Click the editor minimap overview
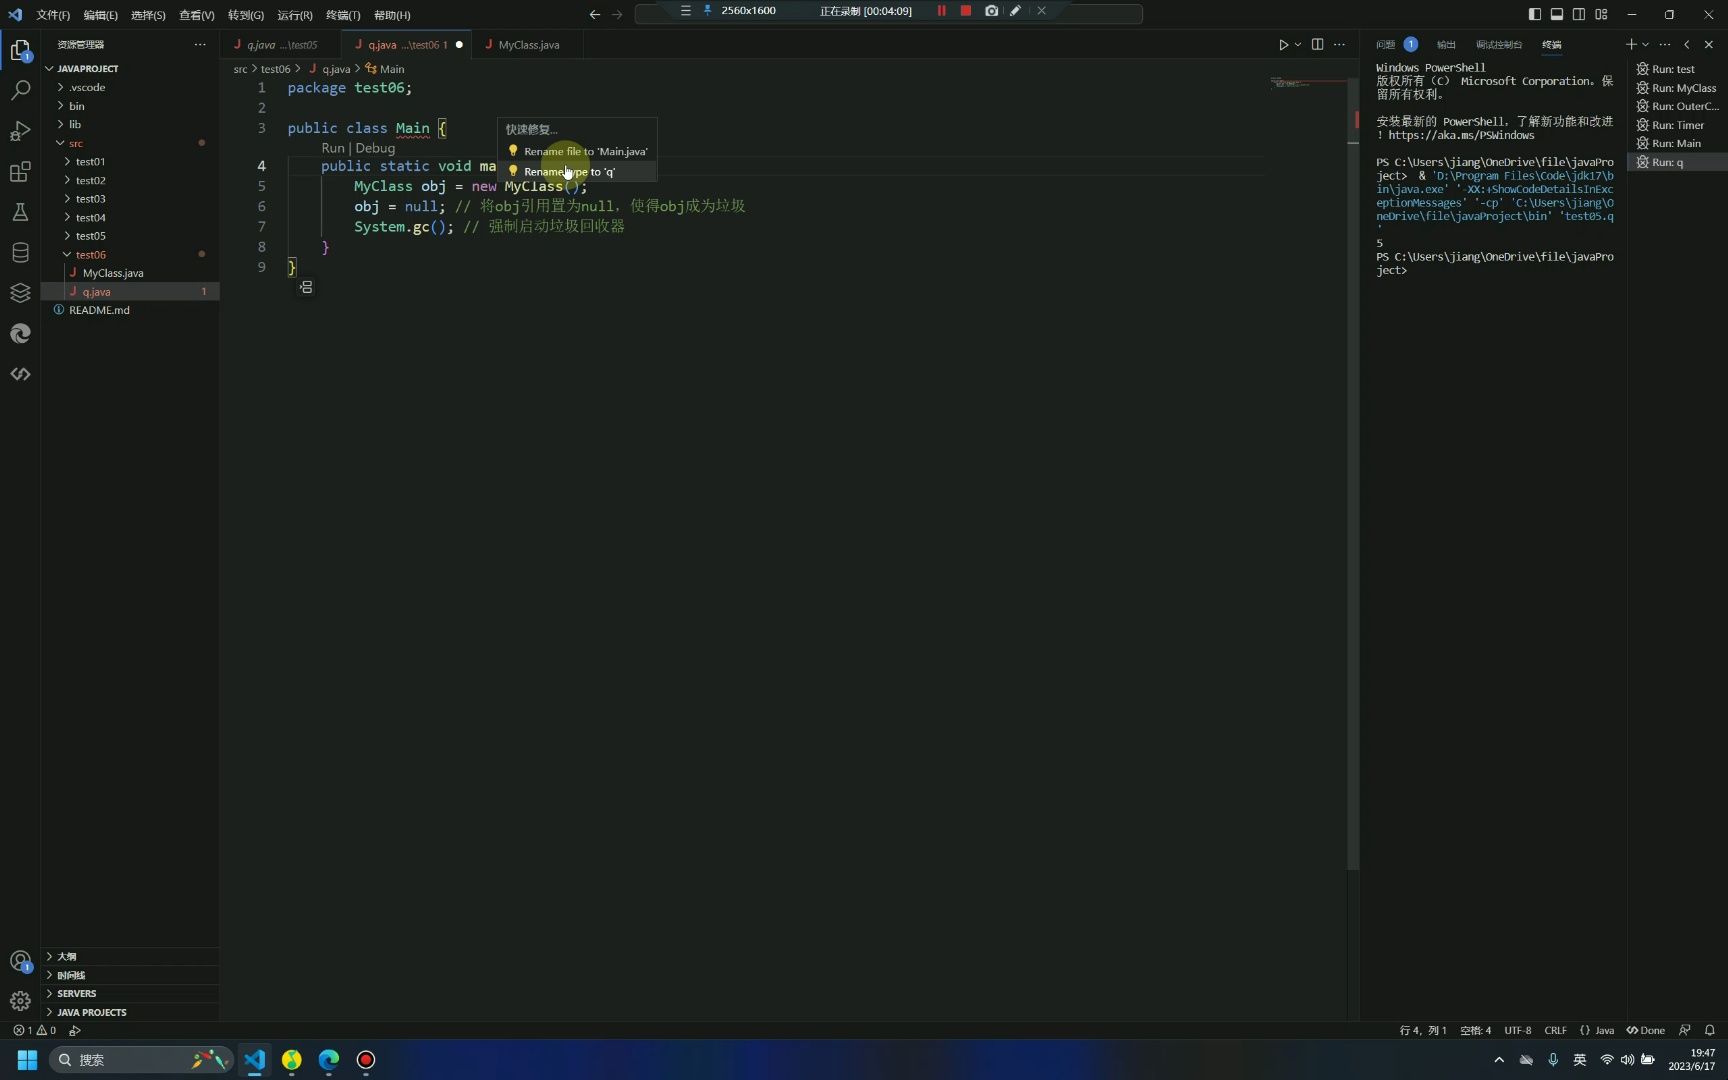 [1307, 84]
